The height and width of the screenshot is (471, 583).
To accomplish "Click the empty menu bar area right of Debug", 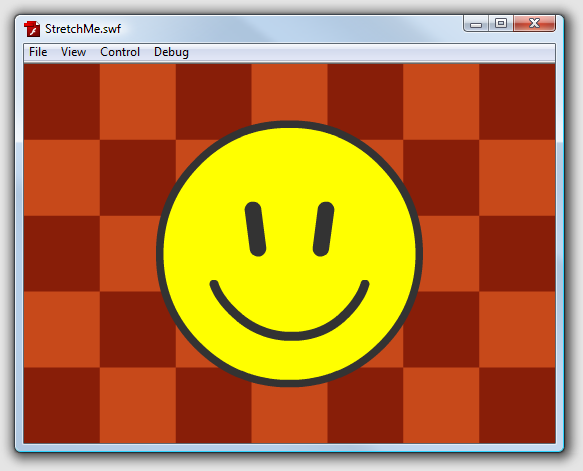I will point(372,52).
